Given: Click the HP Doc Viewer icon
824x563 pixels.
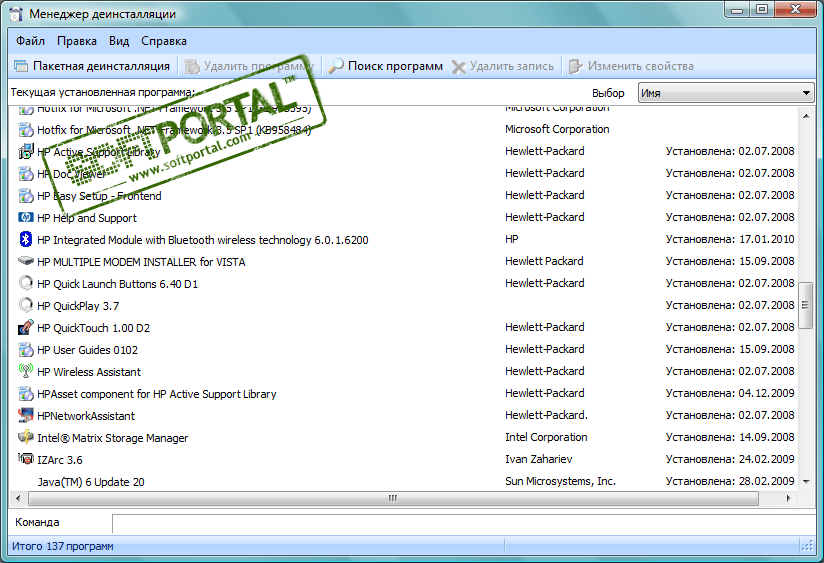Looking at the screenshot, I should click(25, 173).
